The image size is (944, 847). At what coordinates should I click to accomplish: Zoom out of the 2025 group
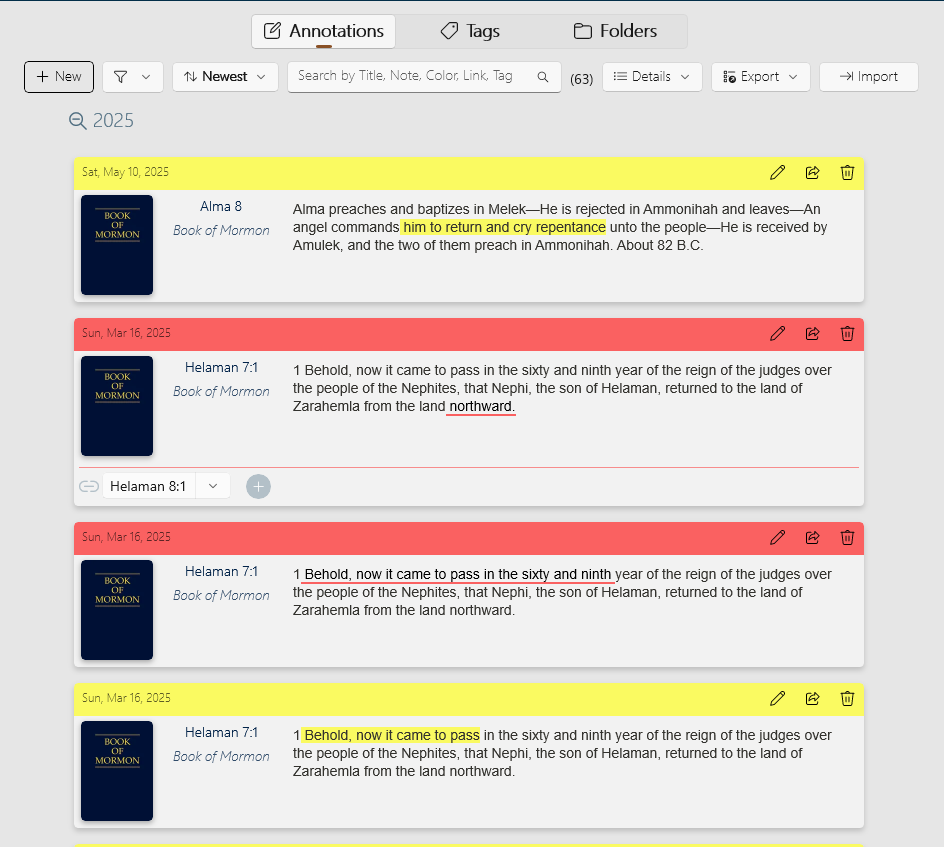click(x=77, y=120)
